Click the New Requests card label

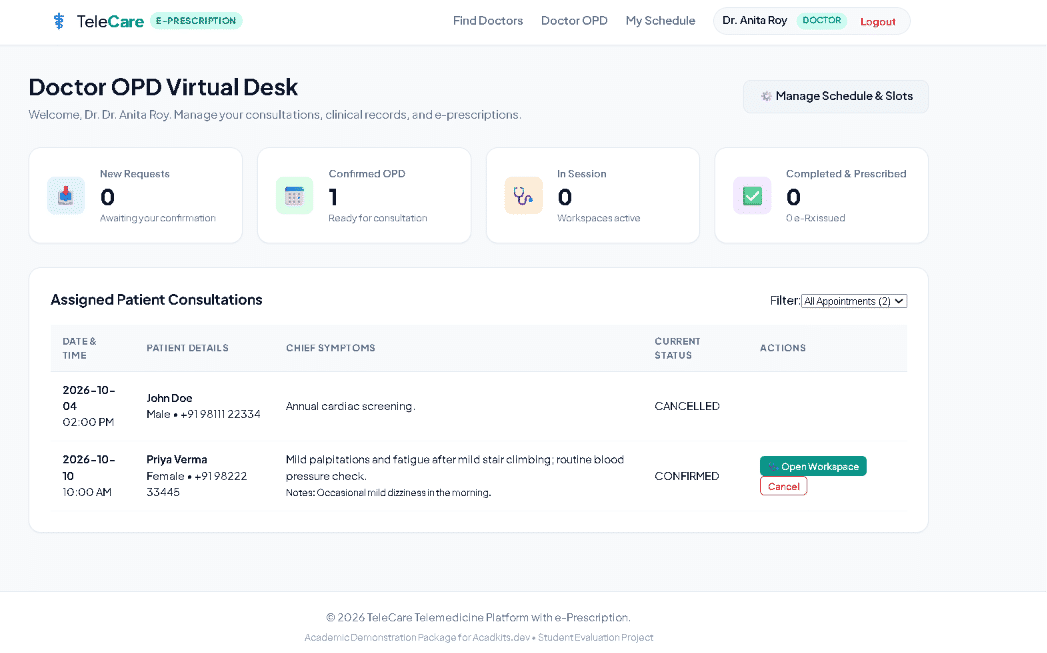click(134, 174)
